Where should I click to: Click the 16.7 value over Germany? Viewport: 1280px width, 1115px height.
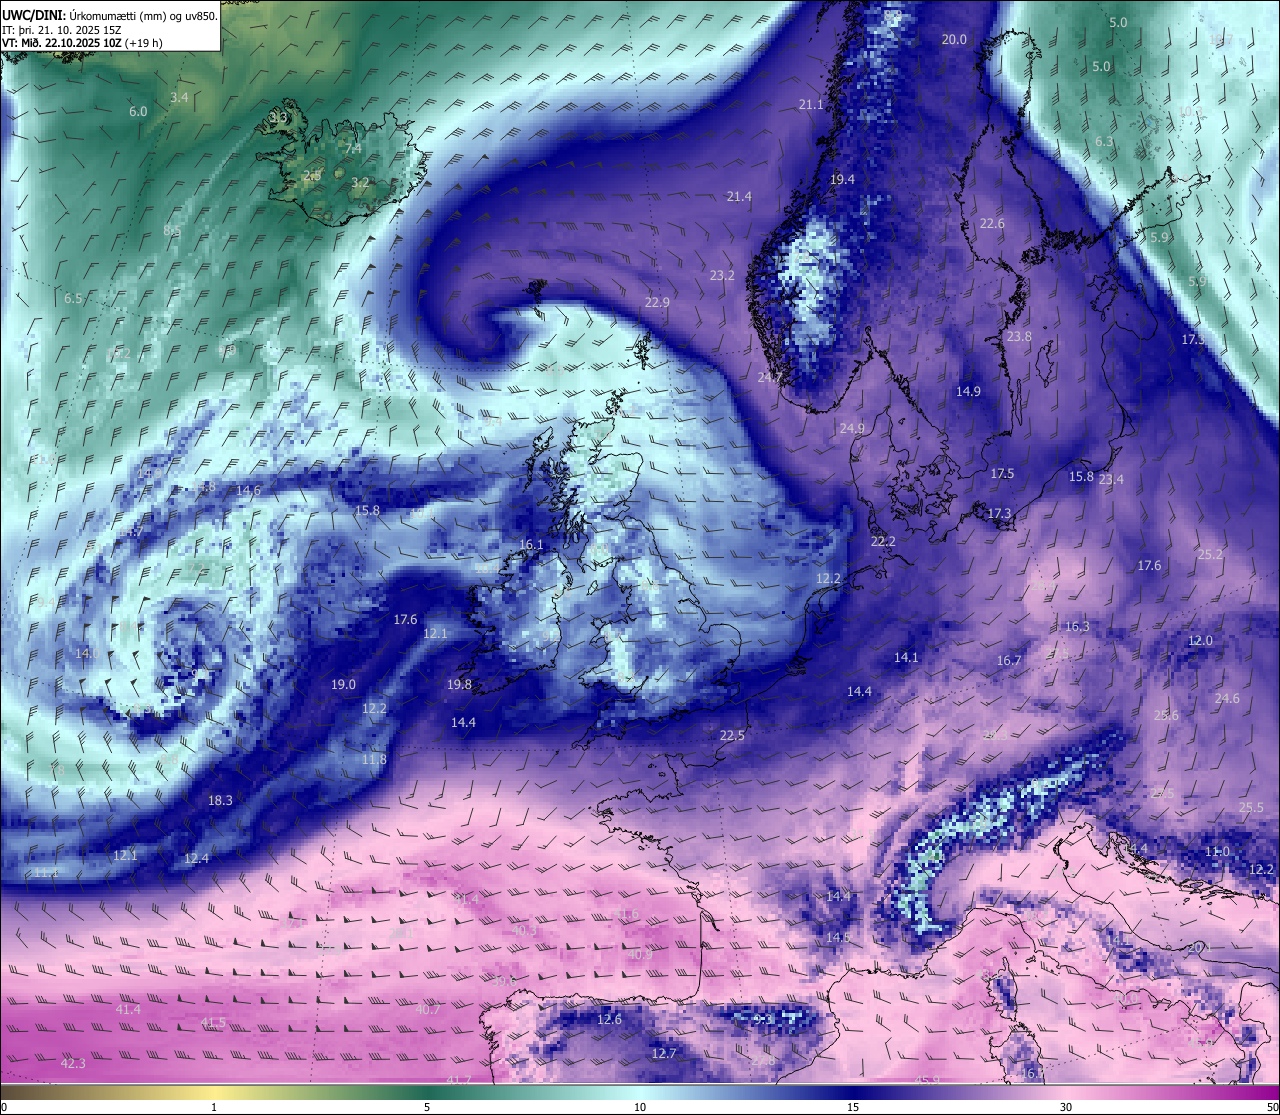pos(1009,661)
